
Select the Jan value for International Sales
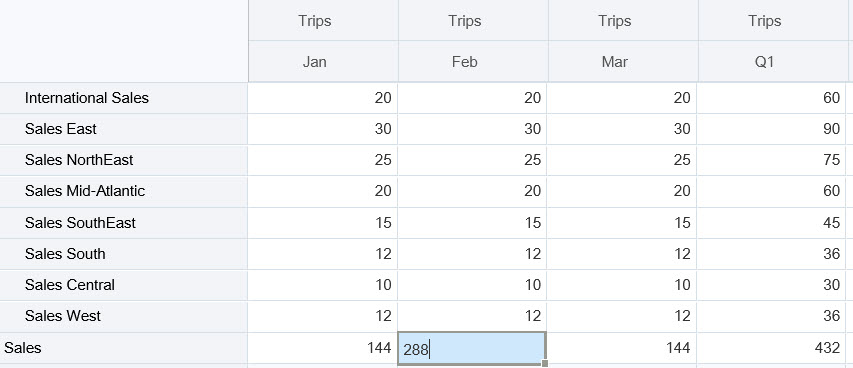[x=323, y=98]
